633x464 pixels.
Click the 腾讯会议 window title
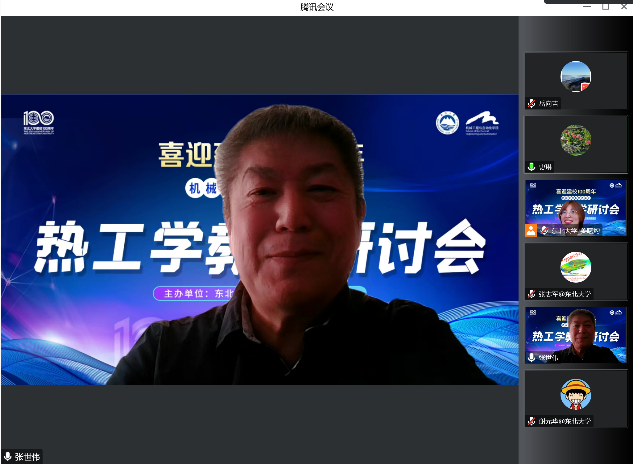[316, 7]
